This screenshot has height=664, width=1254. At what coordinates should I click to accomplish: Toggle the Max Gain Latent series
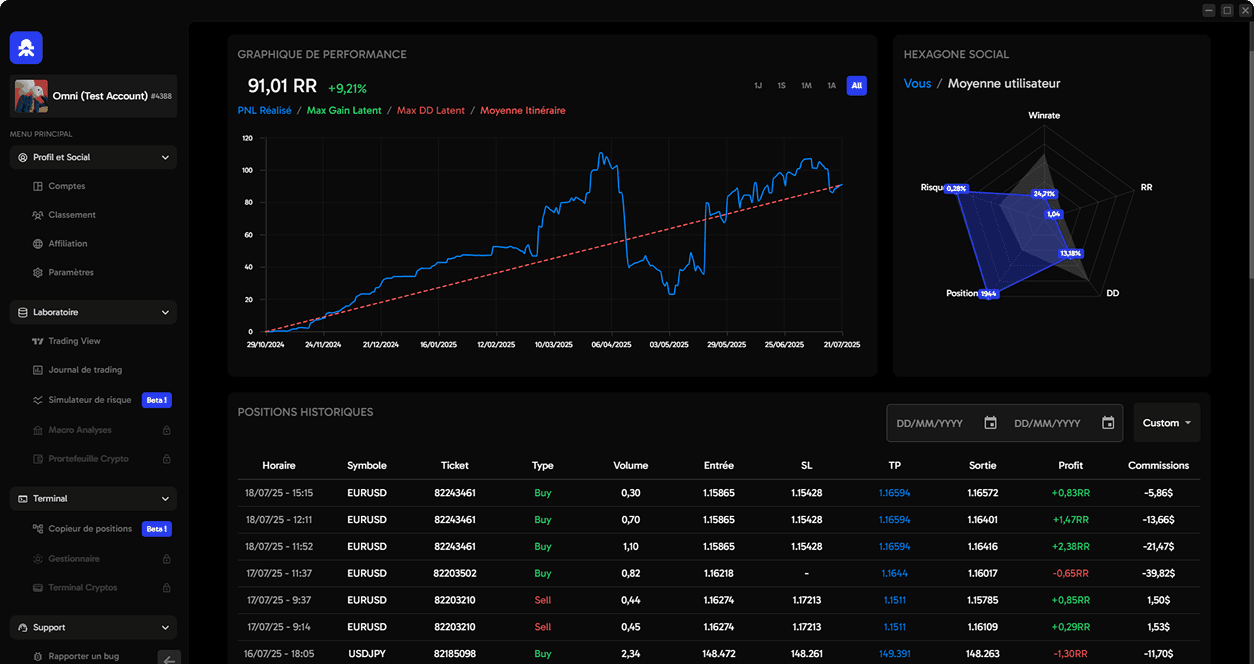click(x=344, y=110)
